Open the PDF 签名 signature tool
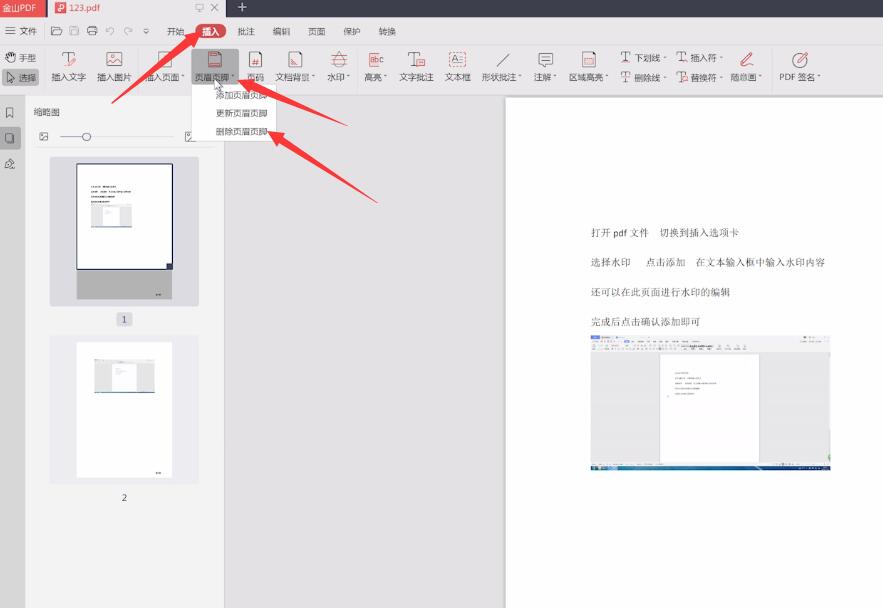The height and width of the screenshot is (608, 883). click(x=800, y=67)
